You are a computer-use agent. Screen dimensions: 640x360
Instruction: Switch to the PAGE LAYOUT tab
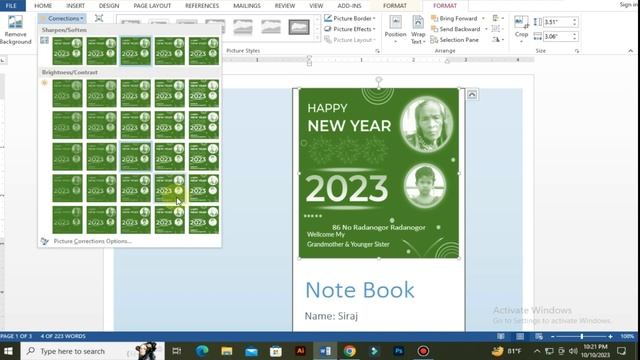pyautogui.click(x=152, y=6)
